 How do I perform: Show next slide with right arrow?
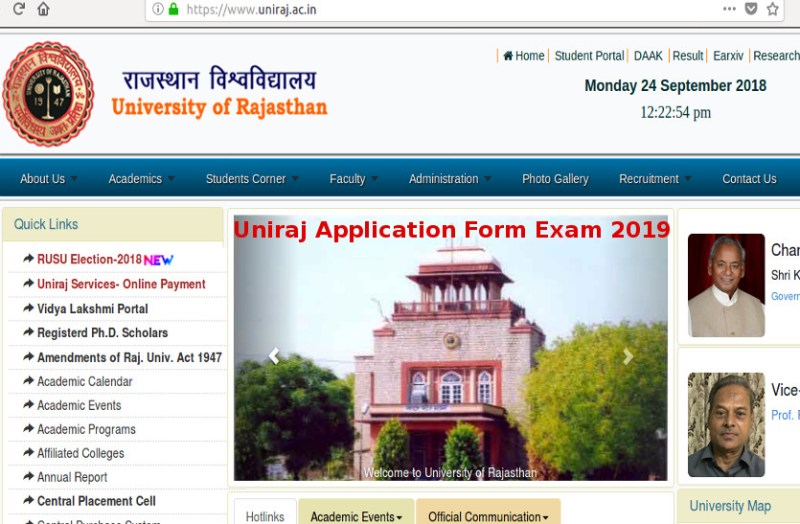[628, 356]
